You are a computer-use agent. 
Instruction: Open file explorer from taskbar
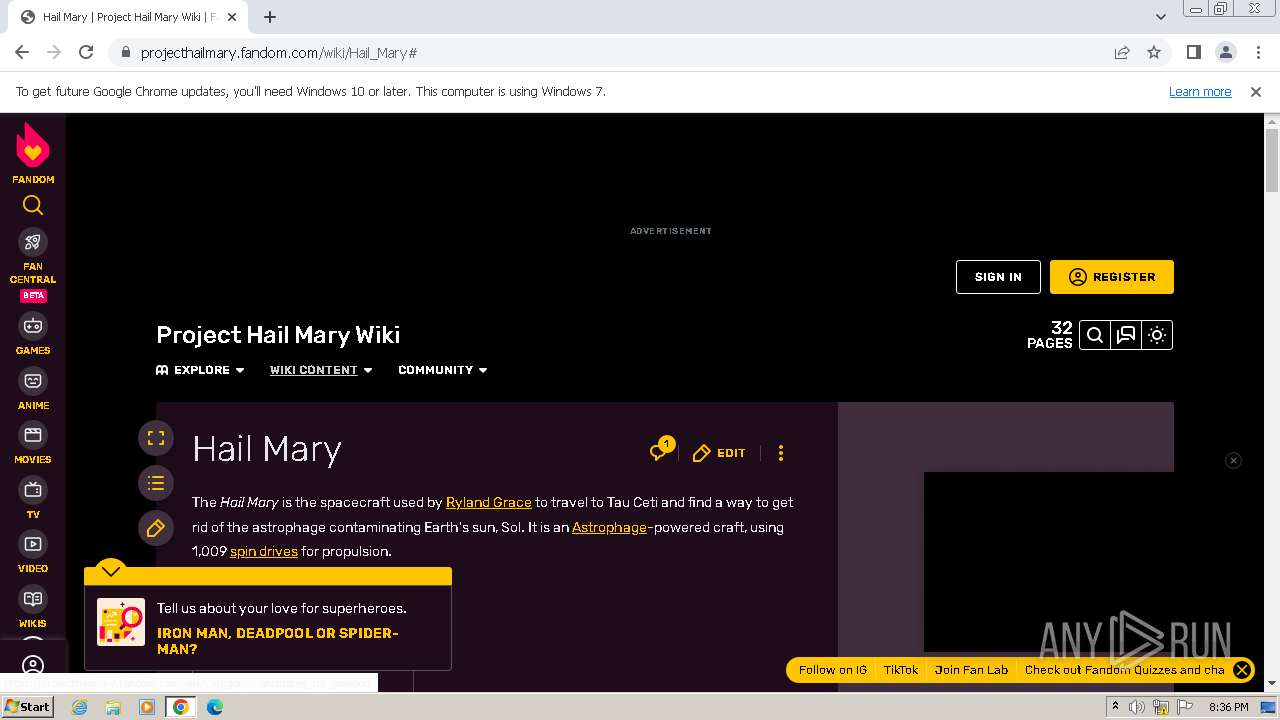[x=114, y=707]
